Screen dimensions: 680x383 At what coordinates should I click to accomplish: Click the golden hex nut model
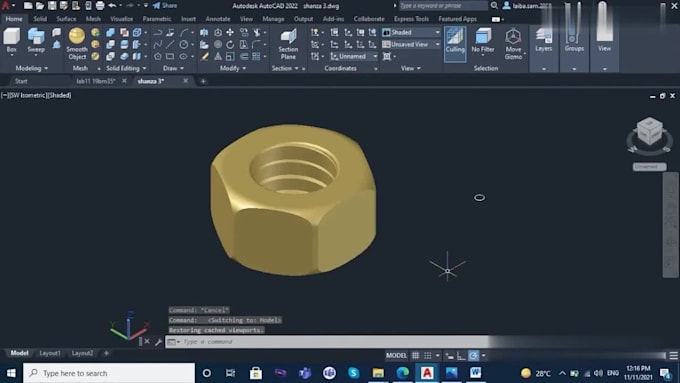tap(293, 200)
